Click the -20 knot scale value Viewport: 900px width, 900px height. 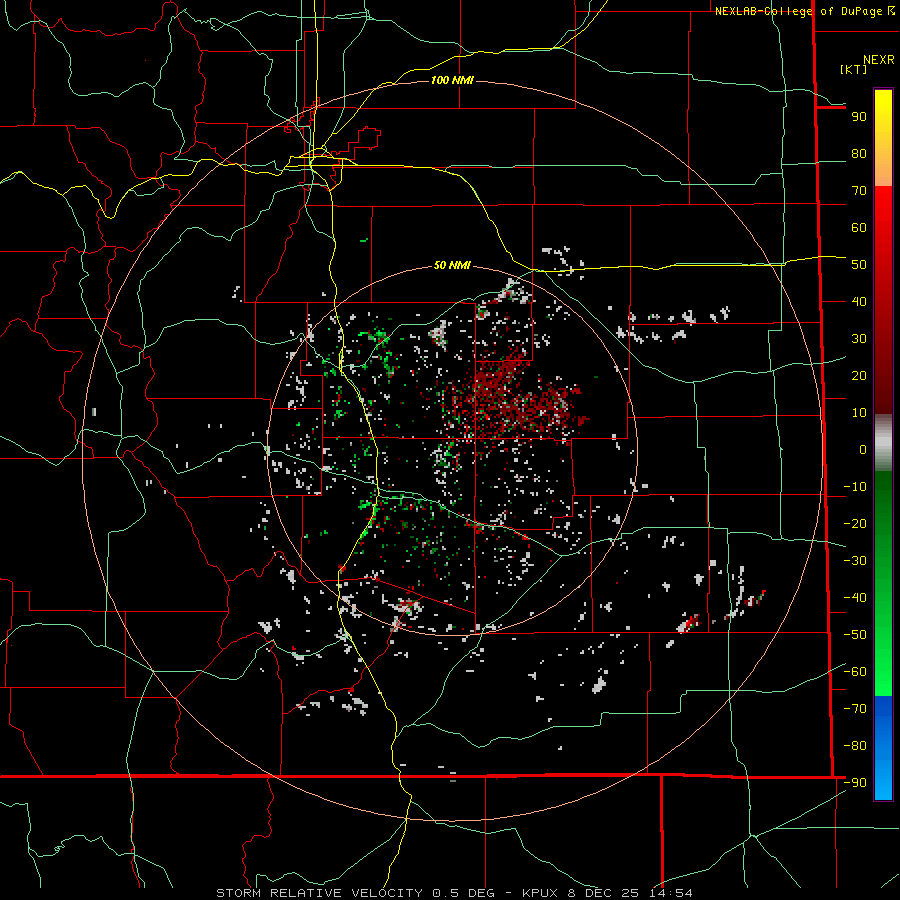[x=855, y=524]
